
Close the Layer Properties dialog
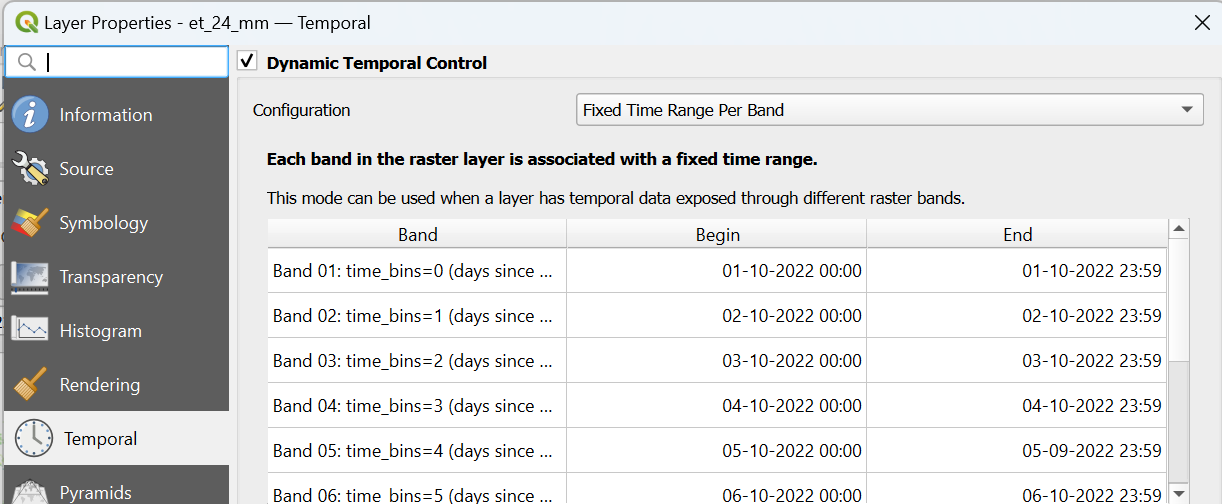pos(1202,22)
